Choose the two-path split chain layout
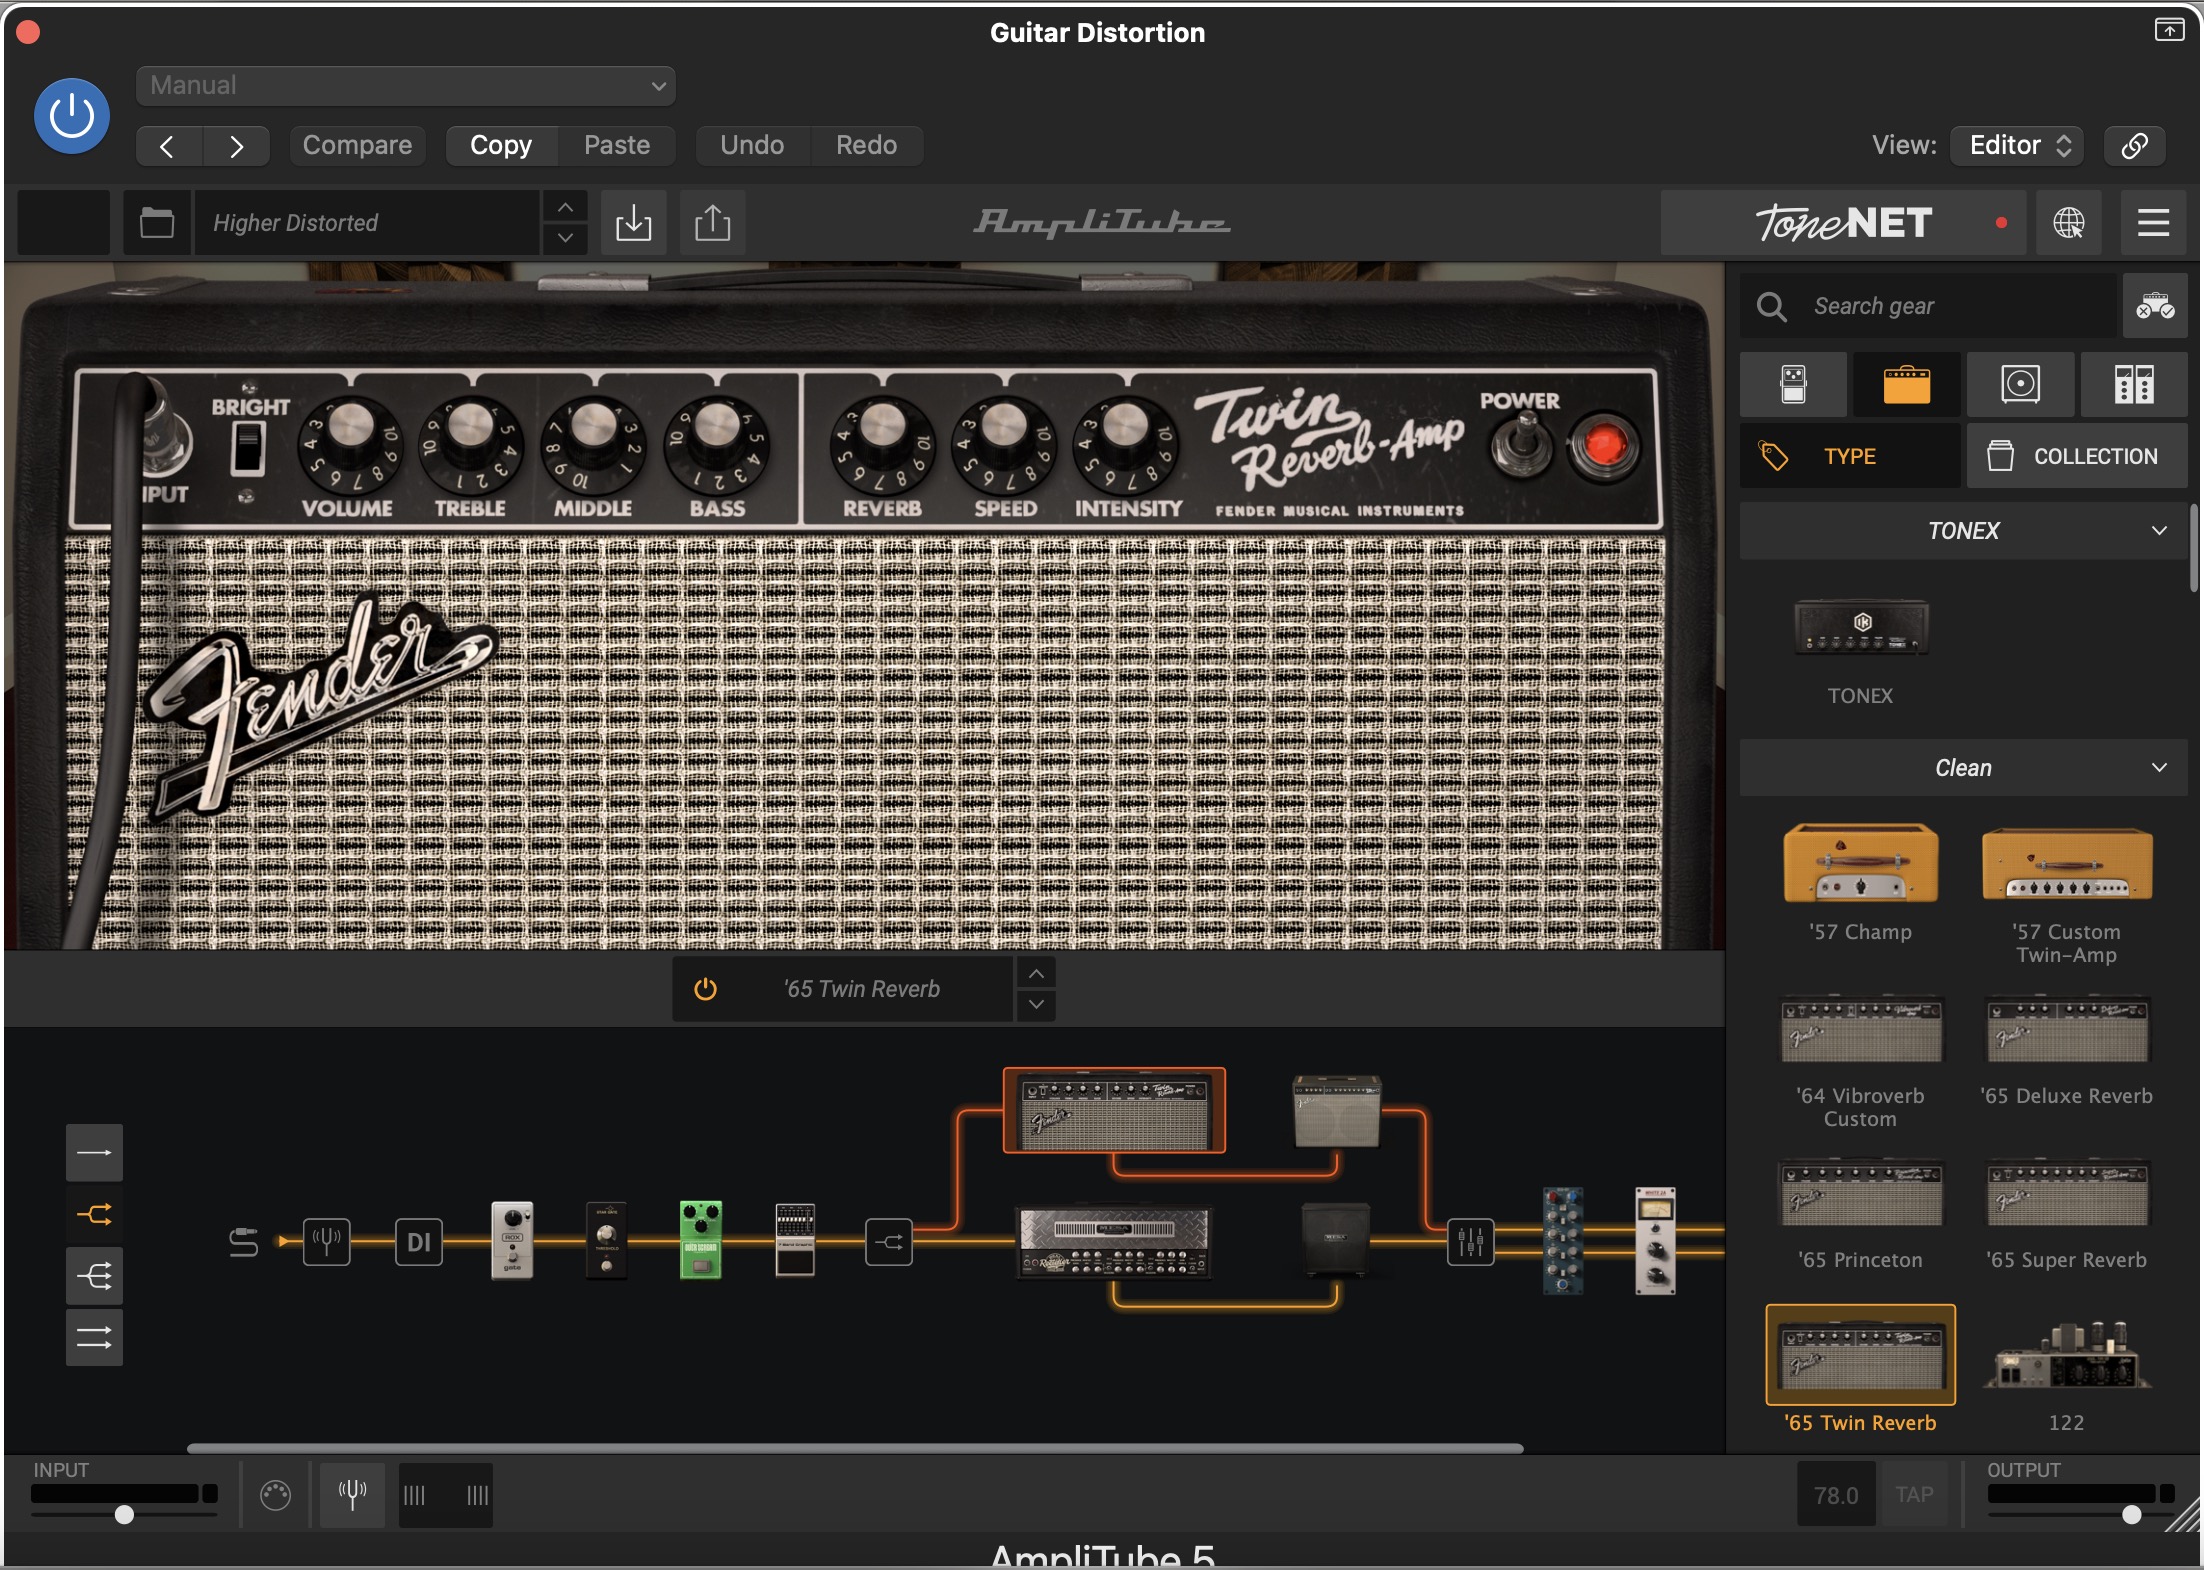Screen dimensions: 2204x1570 click(x=94, y=1215)
